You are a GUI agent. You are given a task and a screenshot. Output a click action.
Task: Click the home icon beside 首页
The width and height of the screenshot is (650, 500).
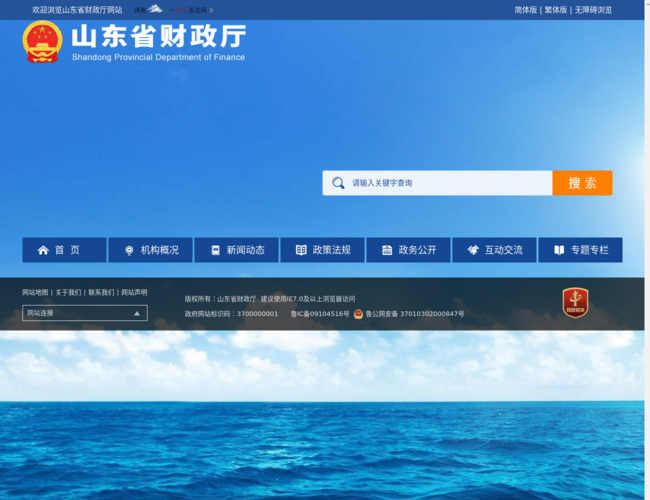click(x=43, y=250)
